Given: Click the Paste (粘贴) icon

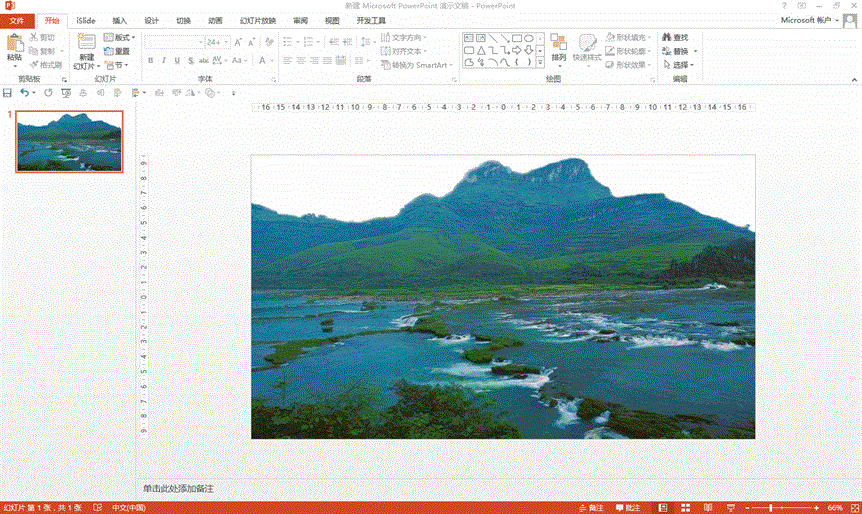Looking at the screenshot, I should (14, 43).
